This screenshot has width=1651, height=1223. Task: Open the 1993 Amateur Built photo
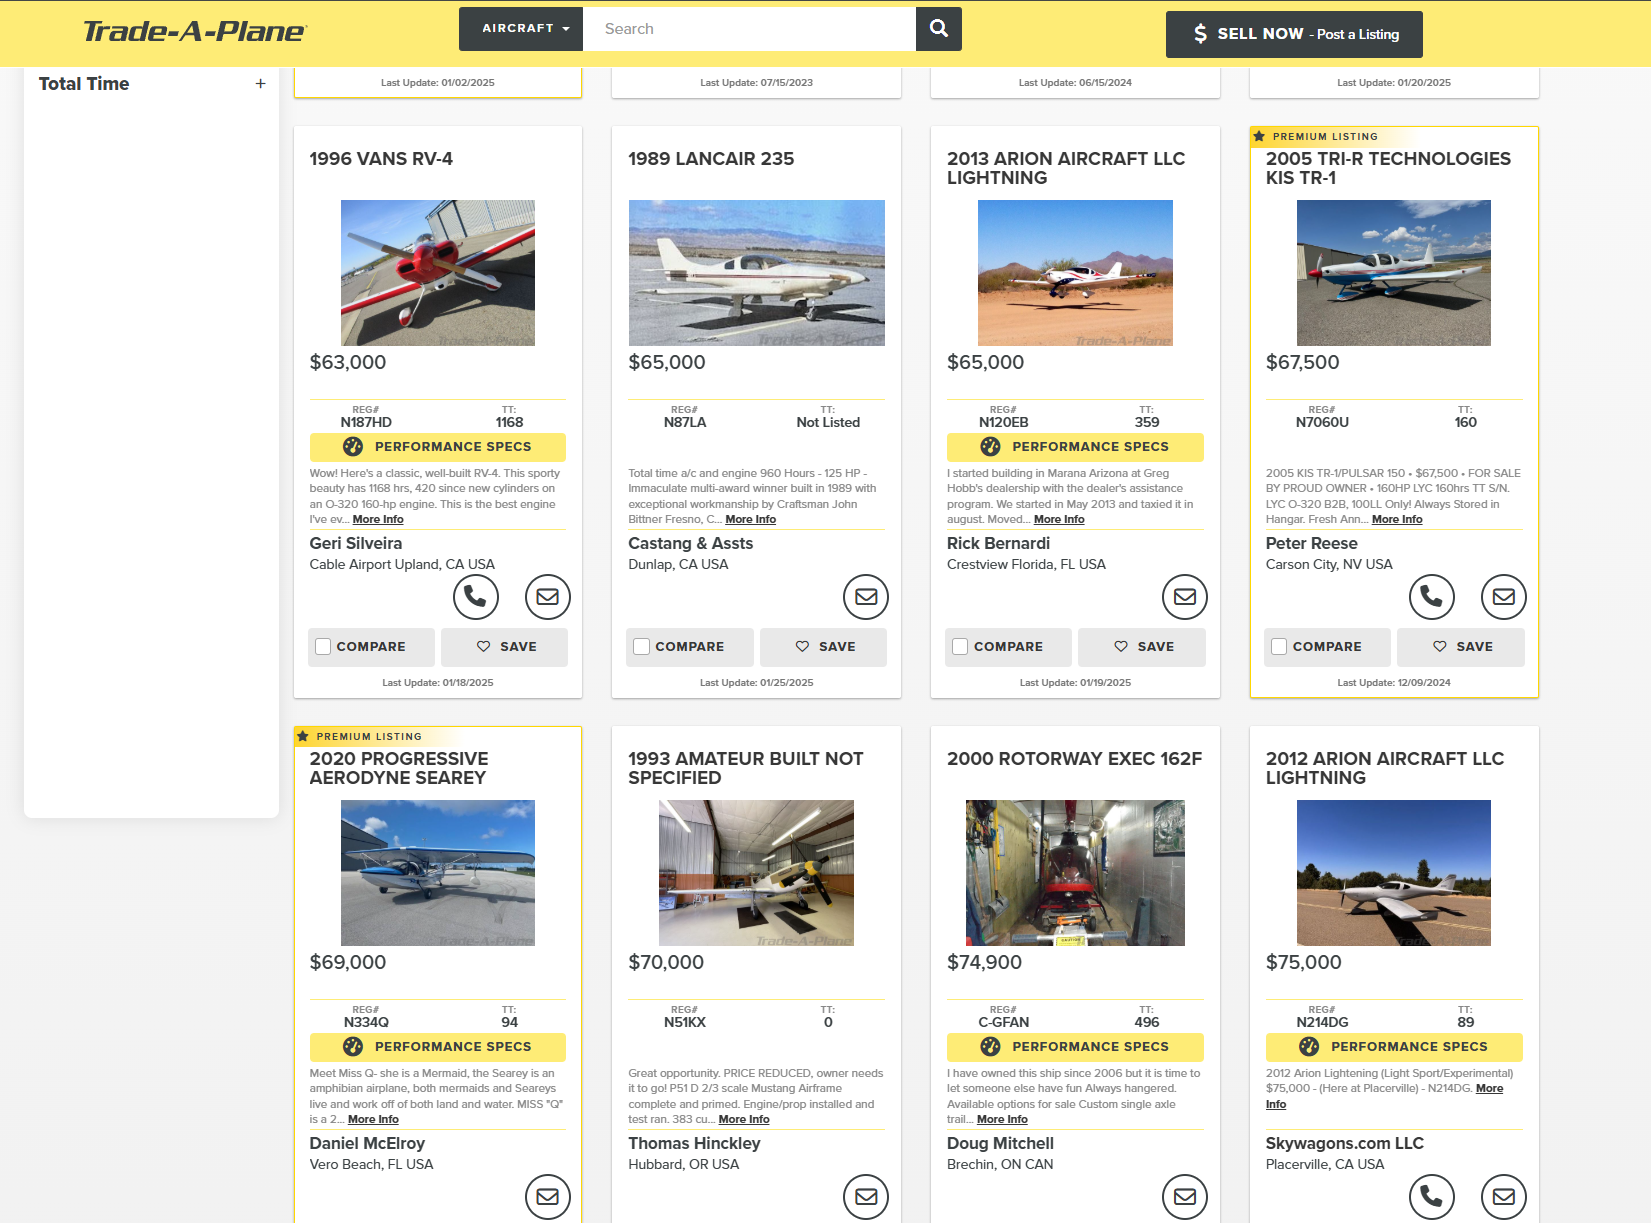(x=757, y=873)
